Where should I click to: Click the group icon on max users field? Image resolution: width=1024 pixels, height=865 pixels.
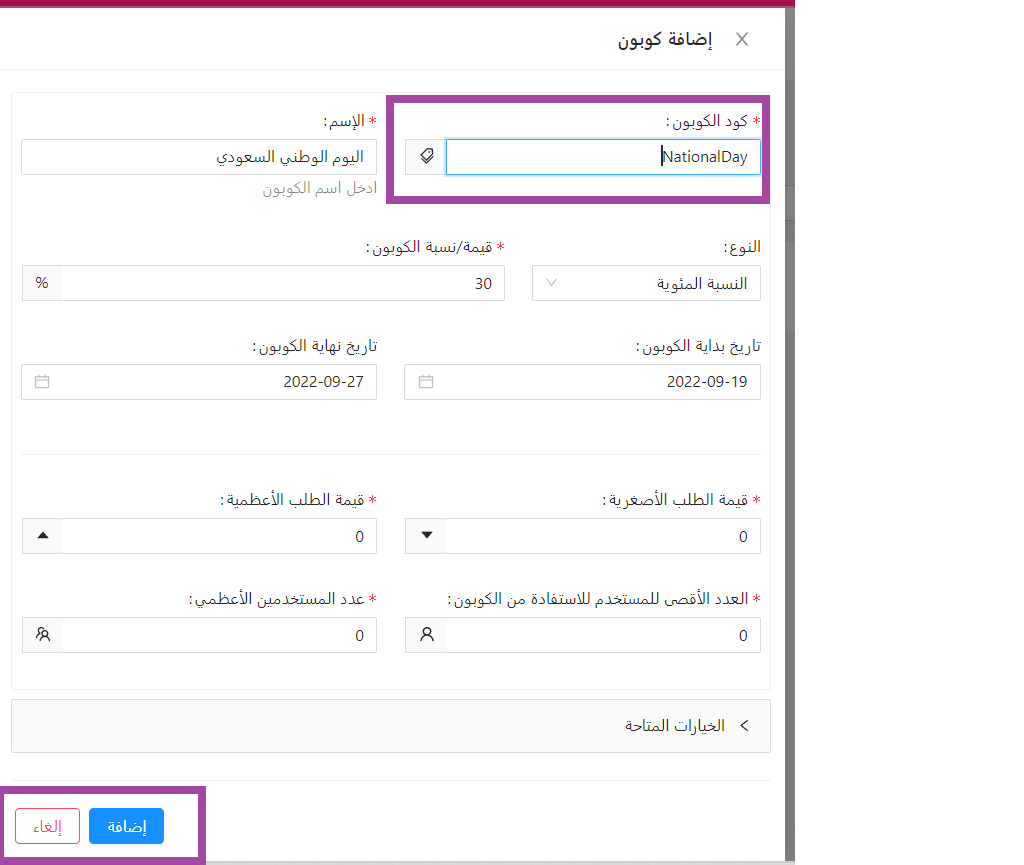pos(42,635)
